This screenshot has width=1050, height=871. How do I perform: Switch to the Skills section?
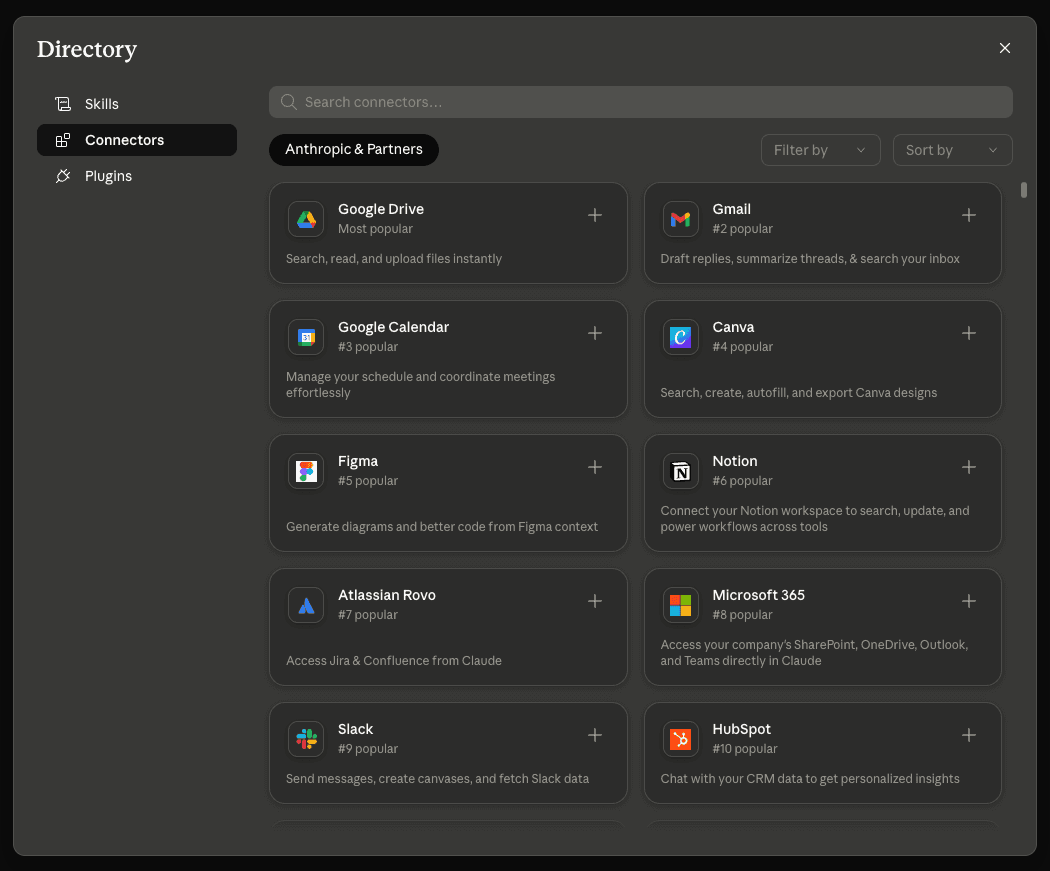pos(137,104)
